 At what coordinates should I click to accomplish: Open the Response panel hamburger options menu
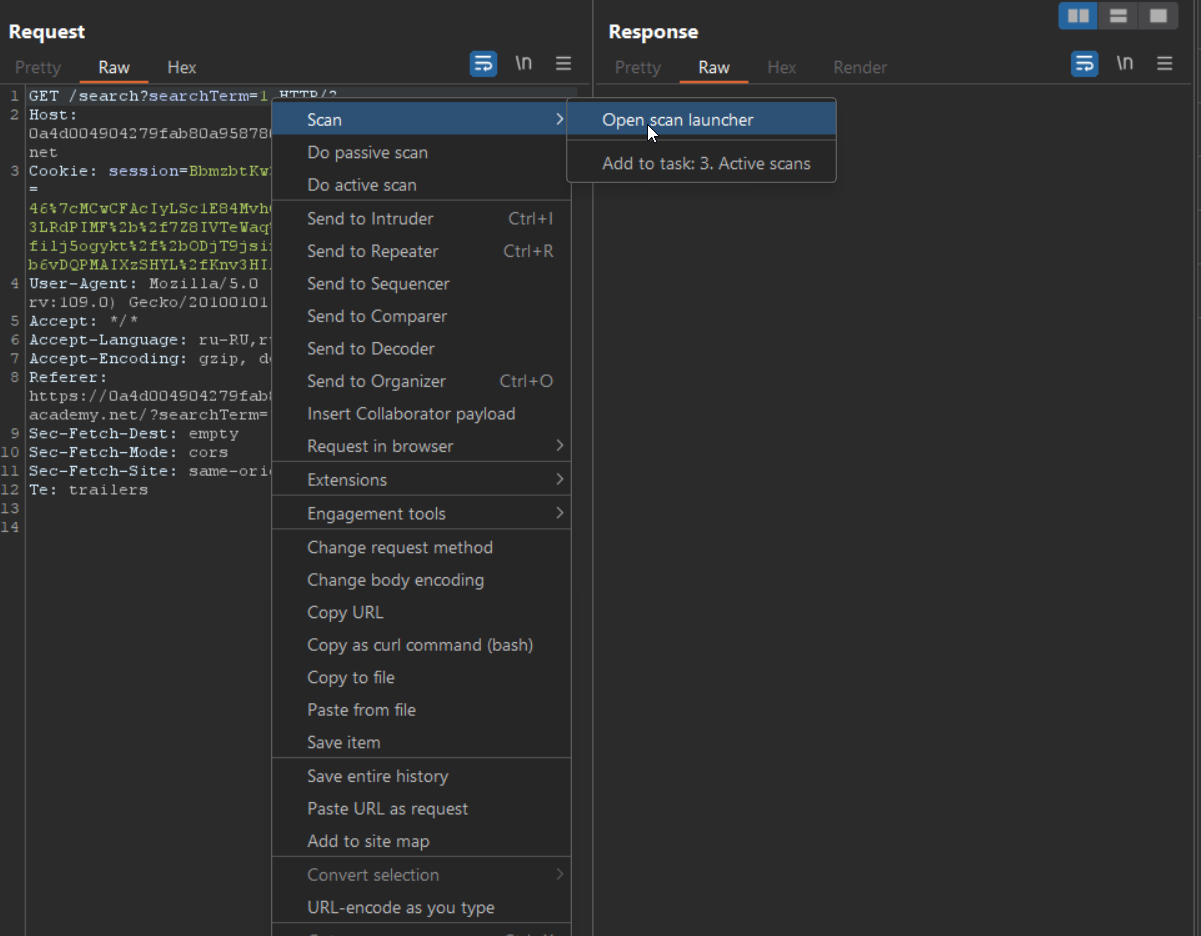coord(1165,64)
